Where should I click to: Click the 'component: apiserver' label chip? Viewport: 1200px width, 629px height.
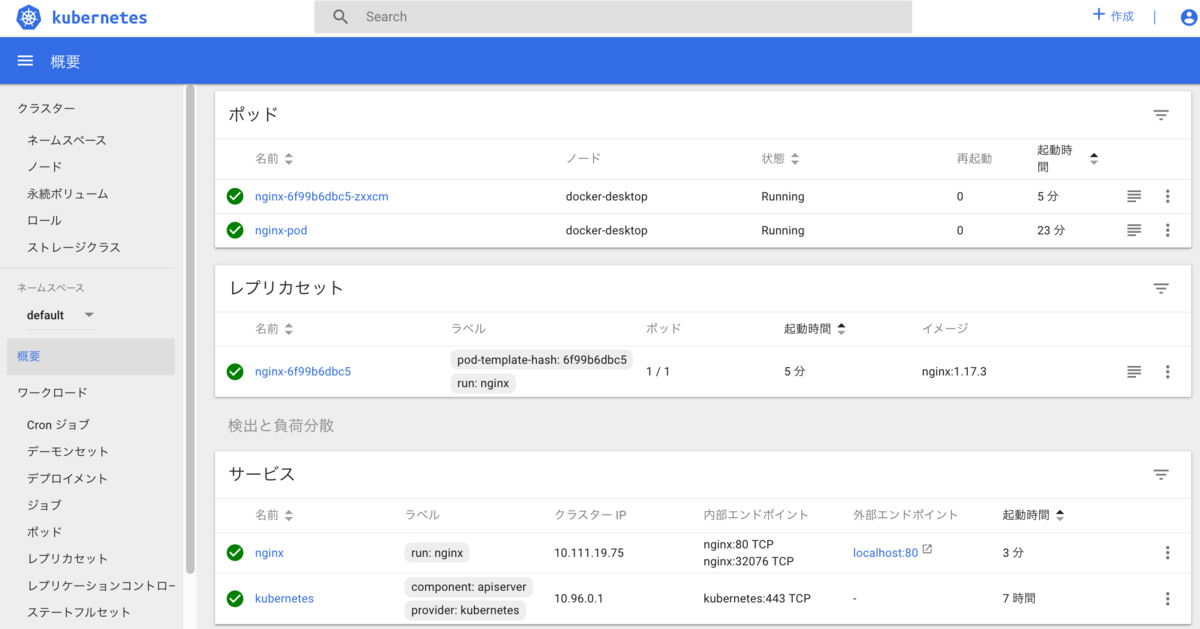click(x=469, y=587)
